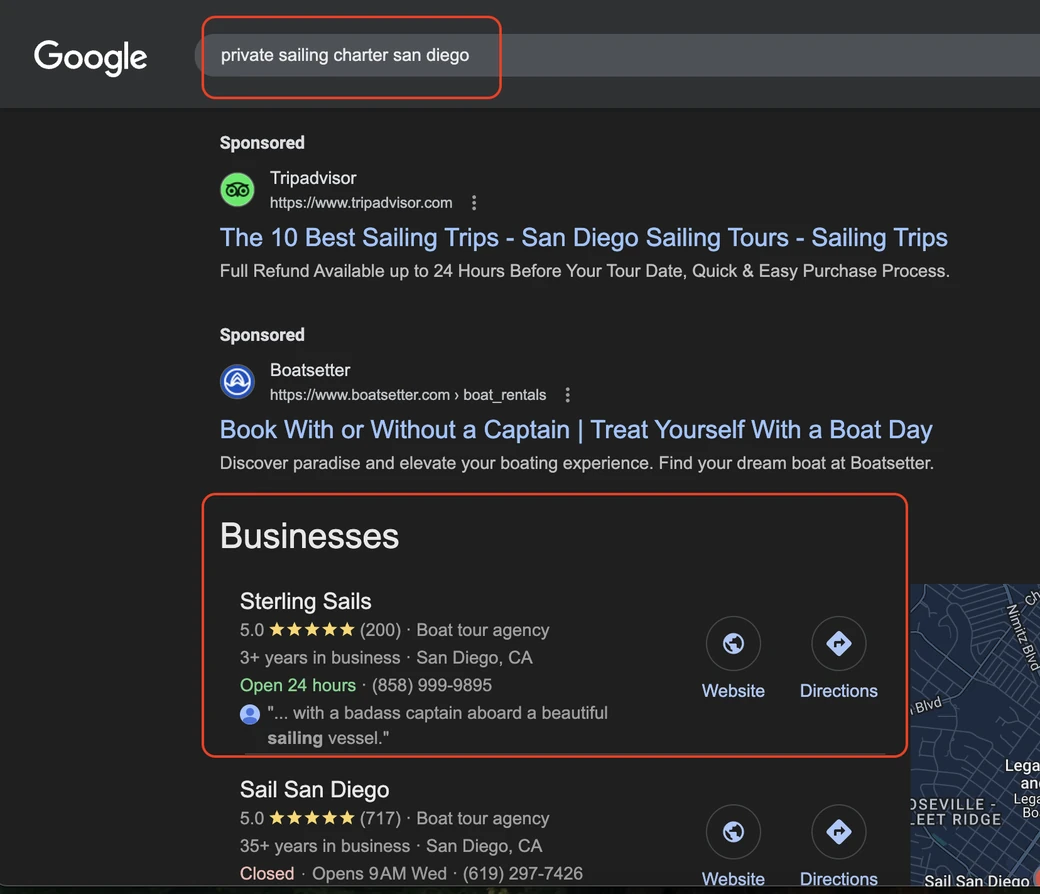Click the Tripadvisor owl logo icon
The image size is (1040, 894).
pyautogui.click(x=237, y=190)
